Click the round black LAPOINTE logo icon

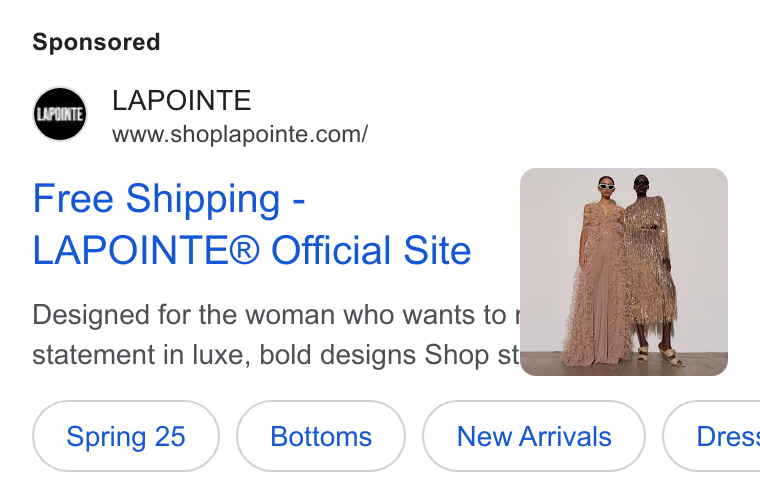click(60, 114)
